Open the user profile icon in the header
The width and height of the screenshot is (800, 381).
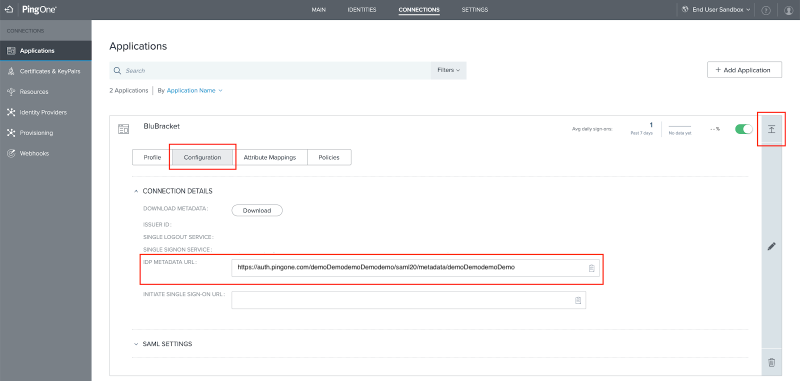pyautogui.click(x=788, y=10)
